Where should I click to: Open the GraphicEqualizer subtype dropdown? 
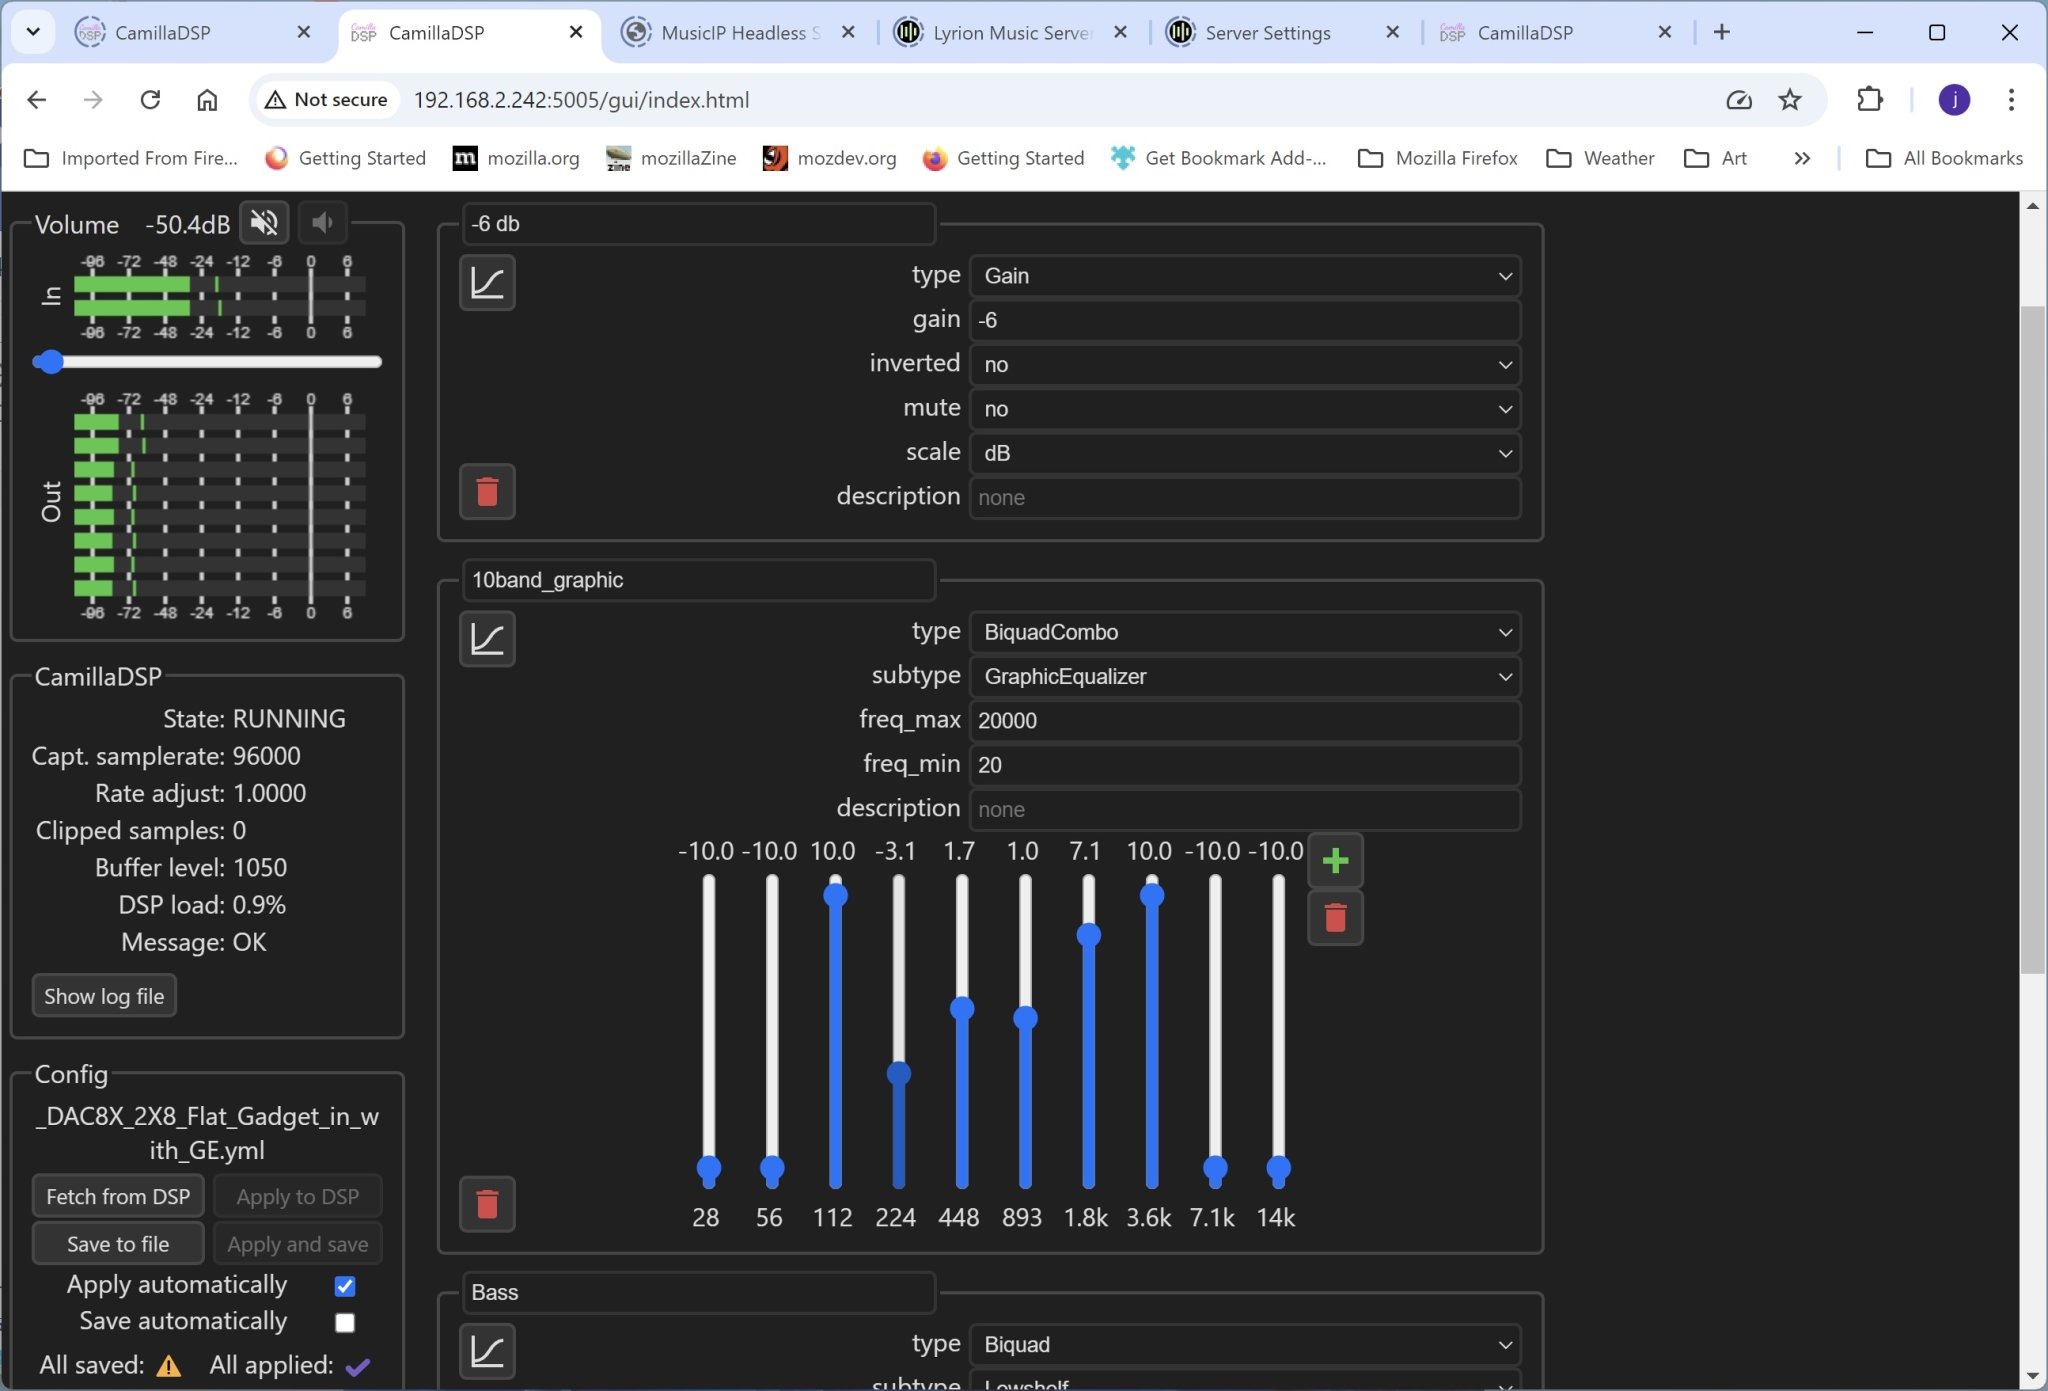[1245, 676]
